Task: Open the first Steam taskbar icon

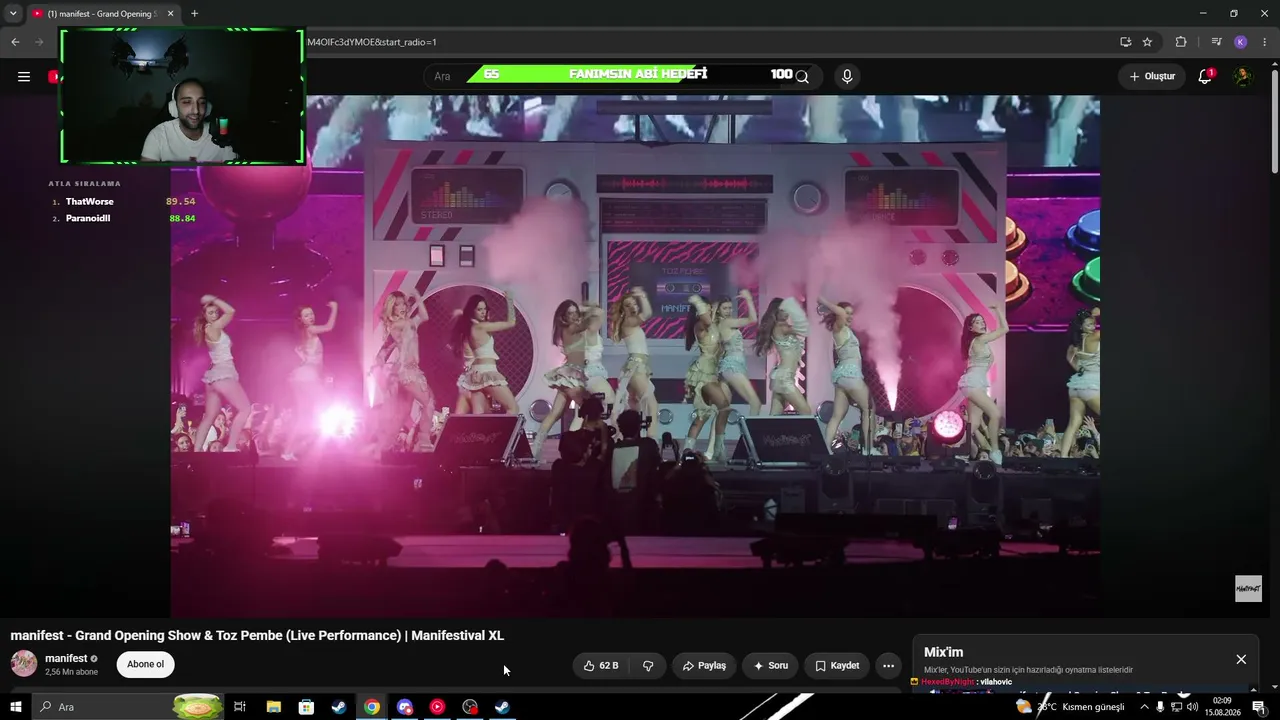Action: 339,707
